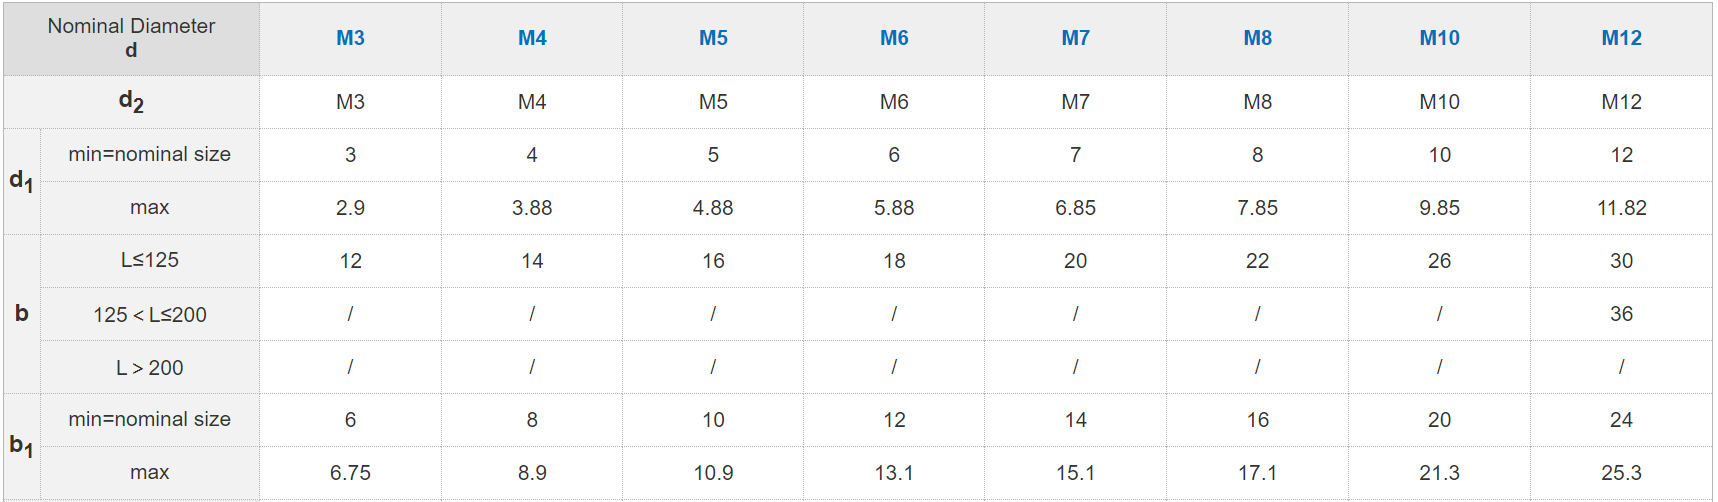
Task: Select the 125 < L≤200 row label
Action: pos(150,314)
